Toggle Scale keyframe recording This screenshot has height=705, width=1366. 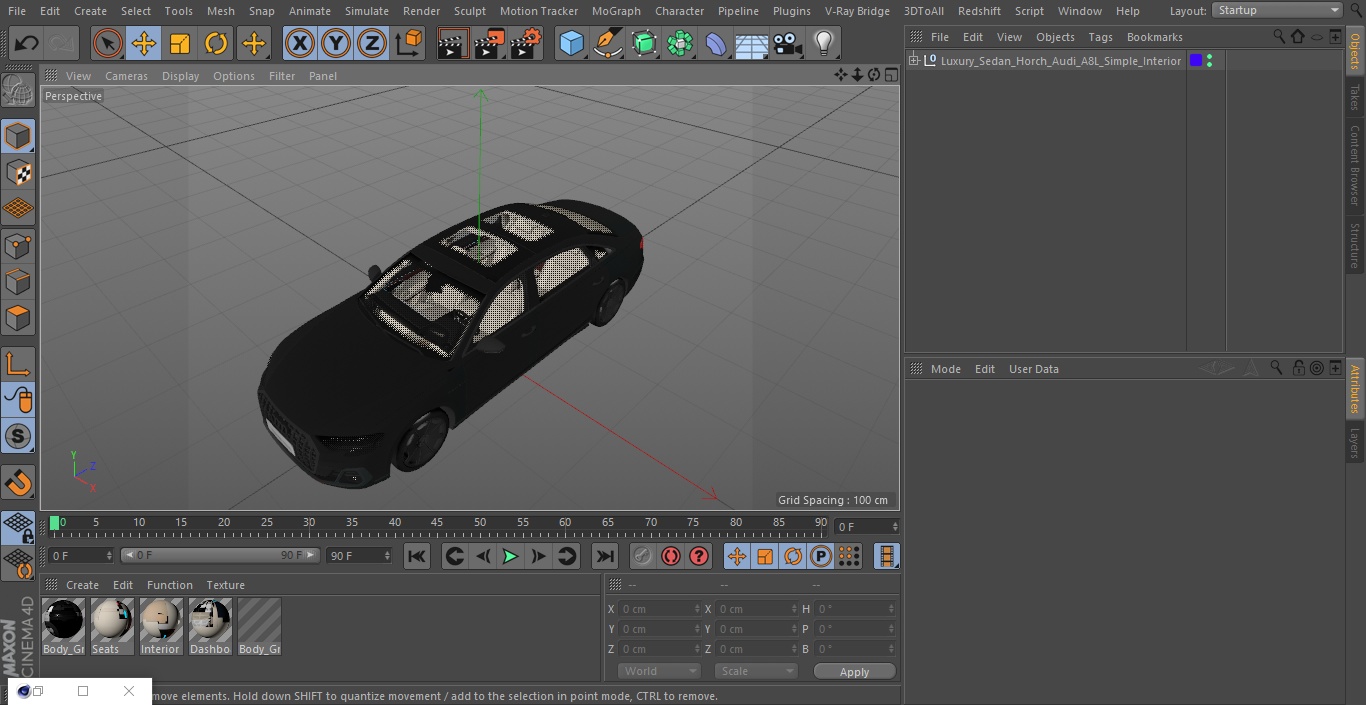coord(765,556)
